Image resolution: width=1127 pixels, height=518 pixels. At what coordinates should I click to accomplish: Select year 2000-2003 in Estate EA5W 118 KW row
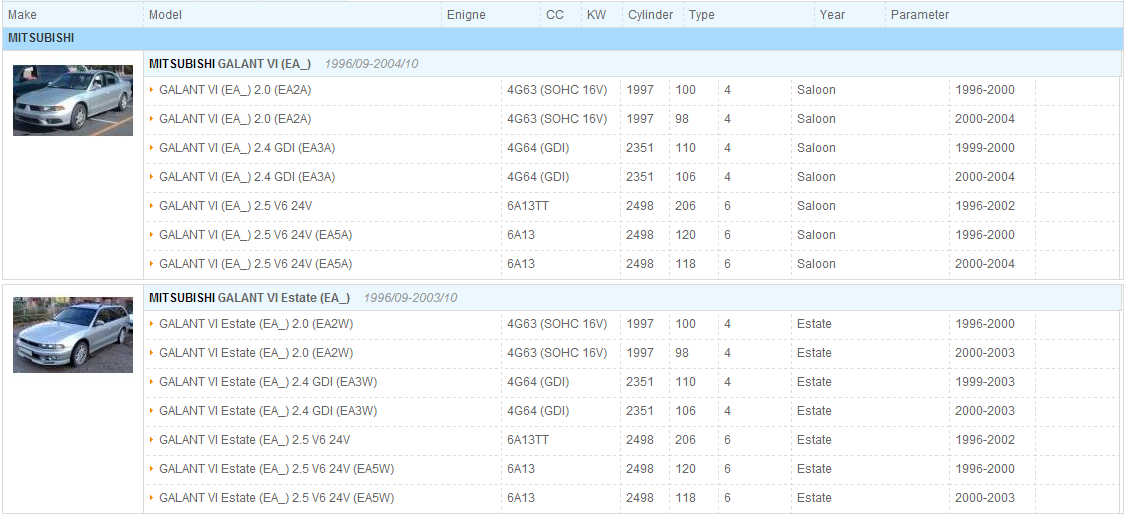pyautogui.click(x=985, y=497)
